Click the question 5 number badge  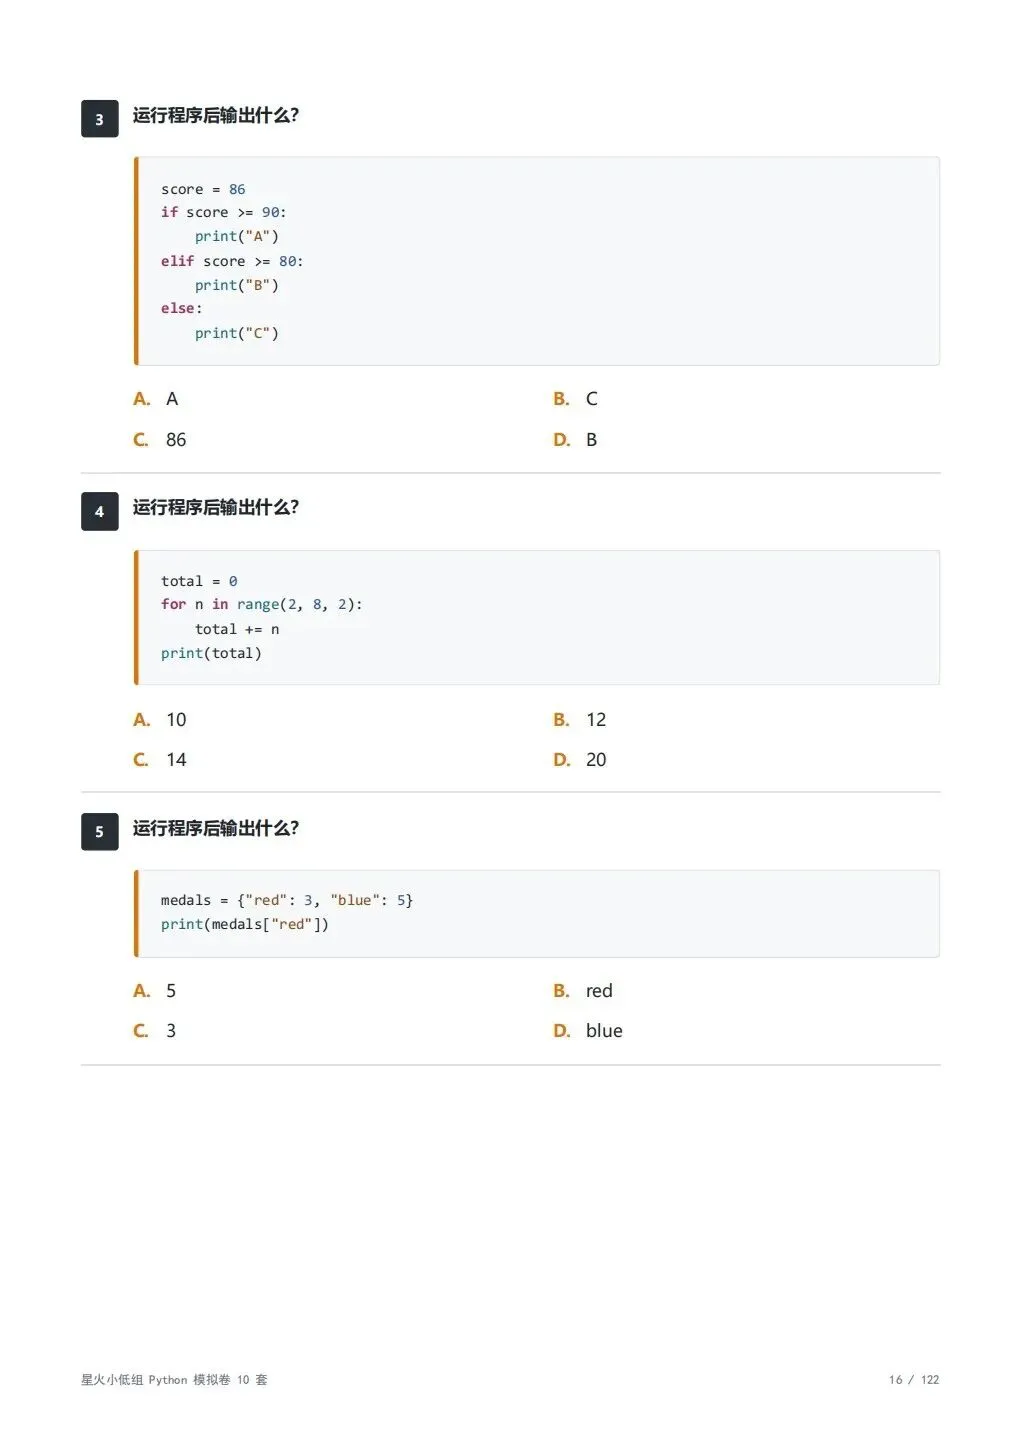pos(99,831)
